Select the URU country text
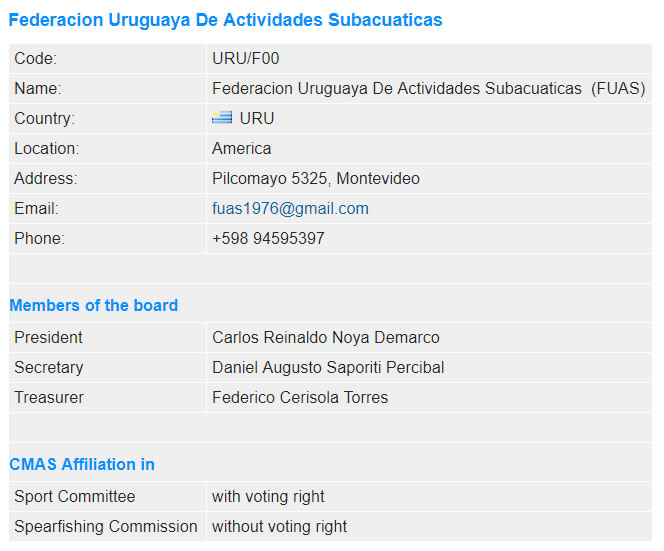Screen dimensions: 664x551 257,119
